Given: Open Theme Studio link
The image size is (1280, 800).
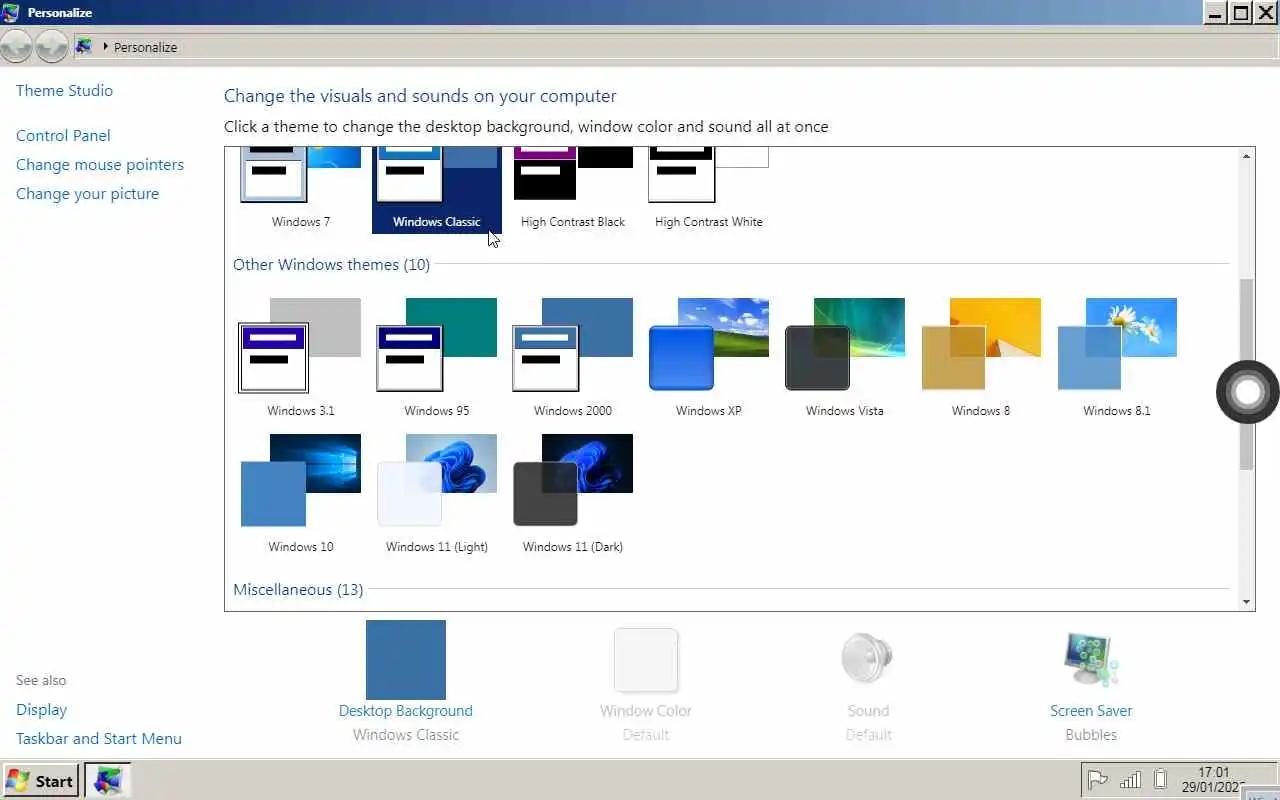Looking at the screenshot, I should coord(64,90).
